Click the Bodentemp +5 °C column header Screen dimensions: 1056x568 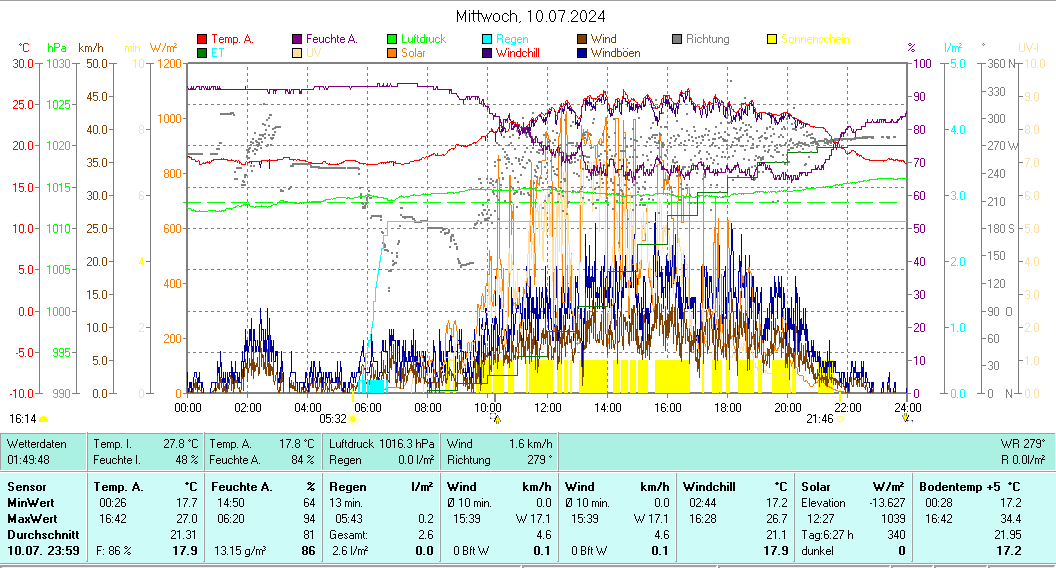tap(969, 486)
